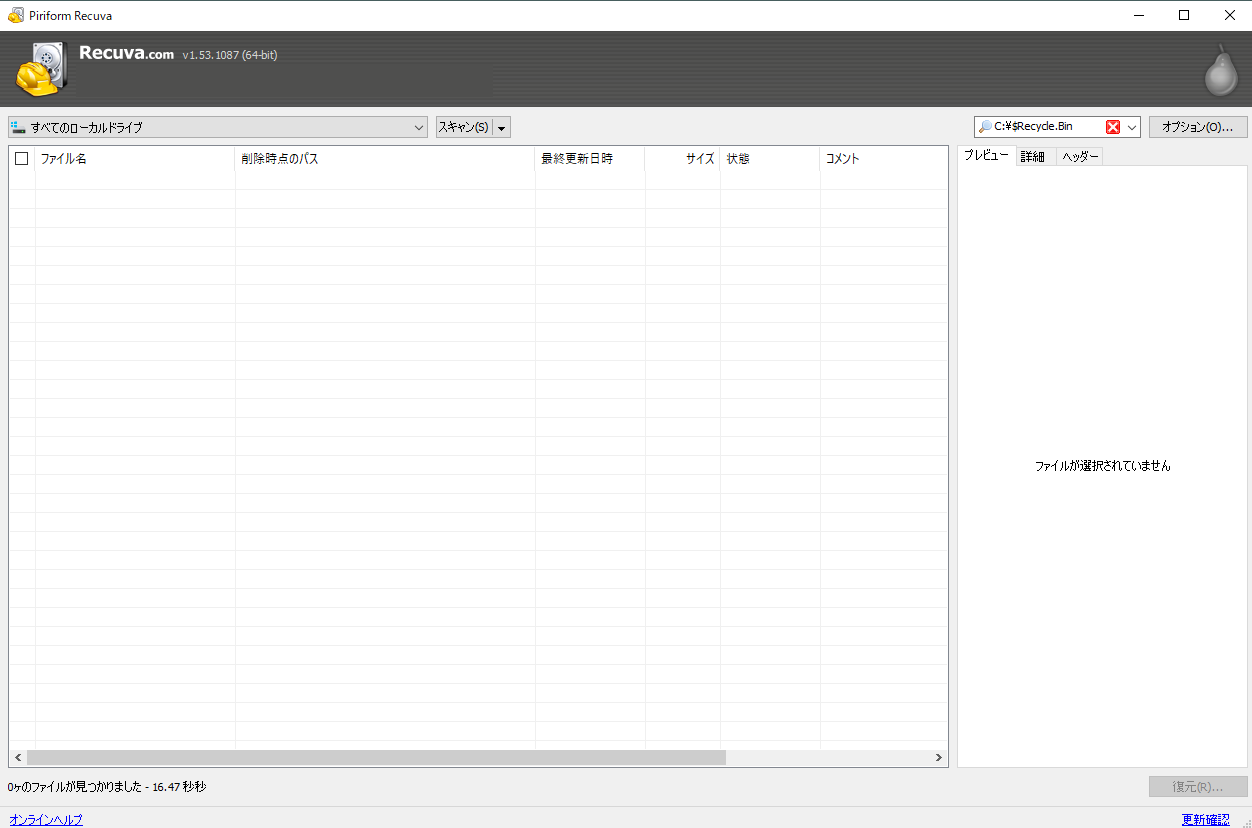Open the filter path dropdown chevron
Image resolution: width=1252 pixels, height=828 pixels.
click(1132, 127)
